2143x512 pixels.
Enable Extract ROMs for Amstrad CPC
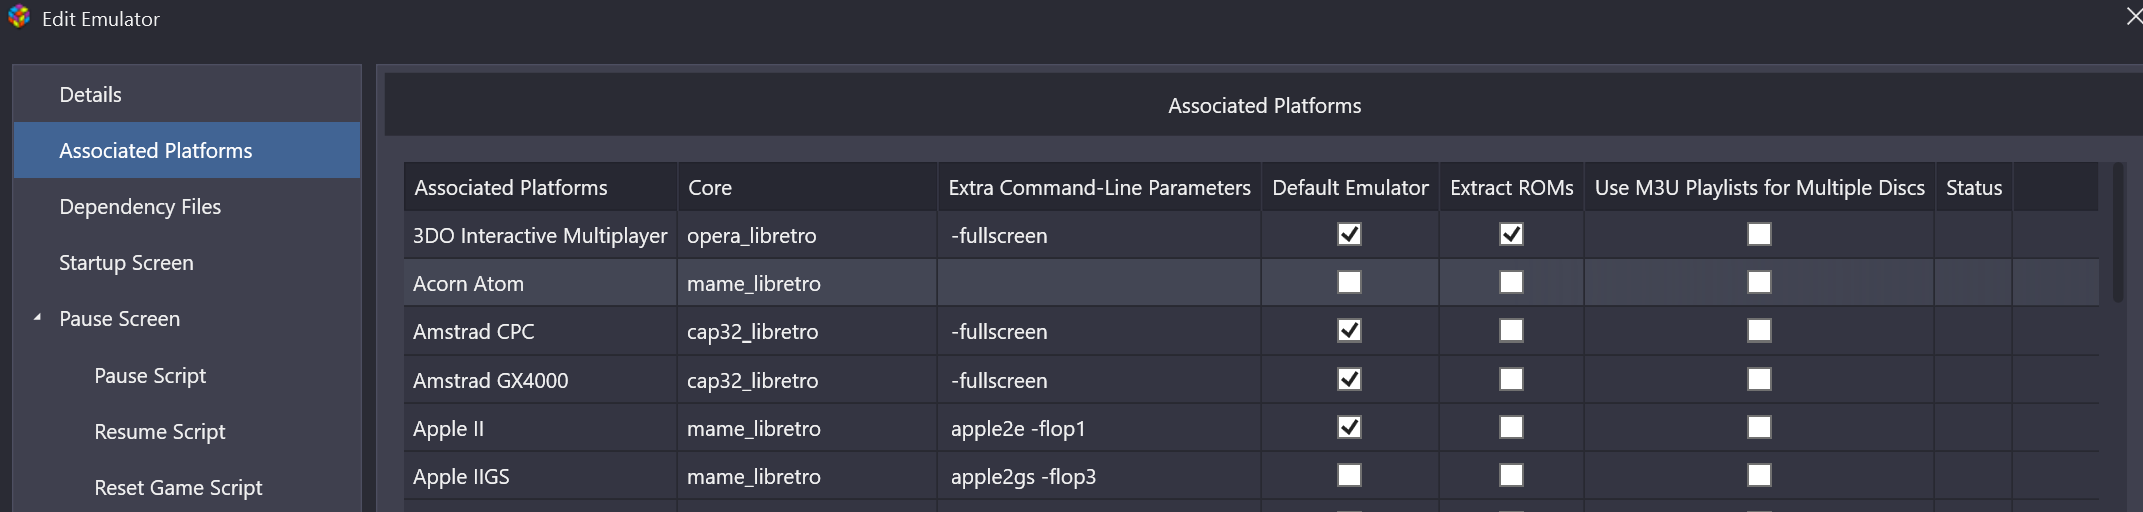pos(1511,330)
